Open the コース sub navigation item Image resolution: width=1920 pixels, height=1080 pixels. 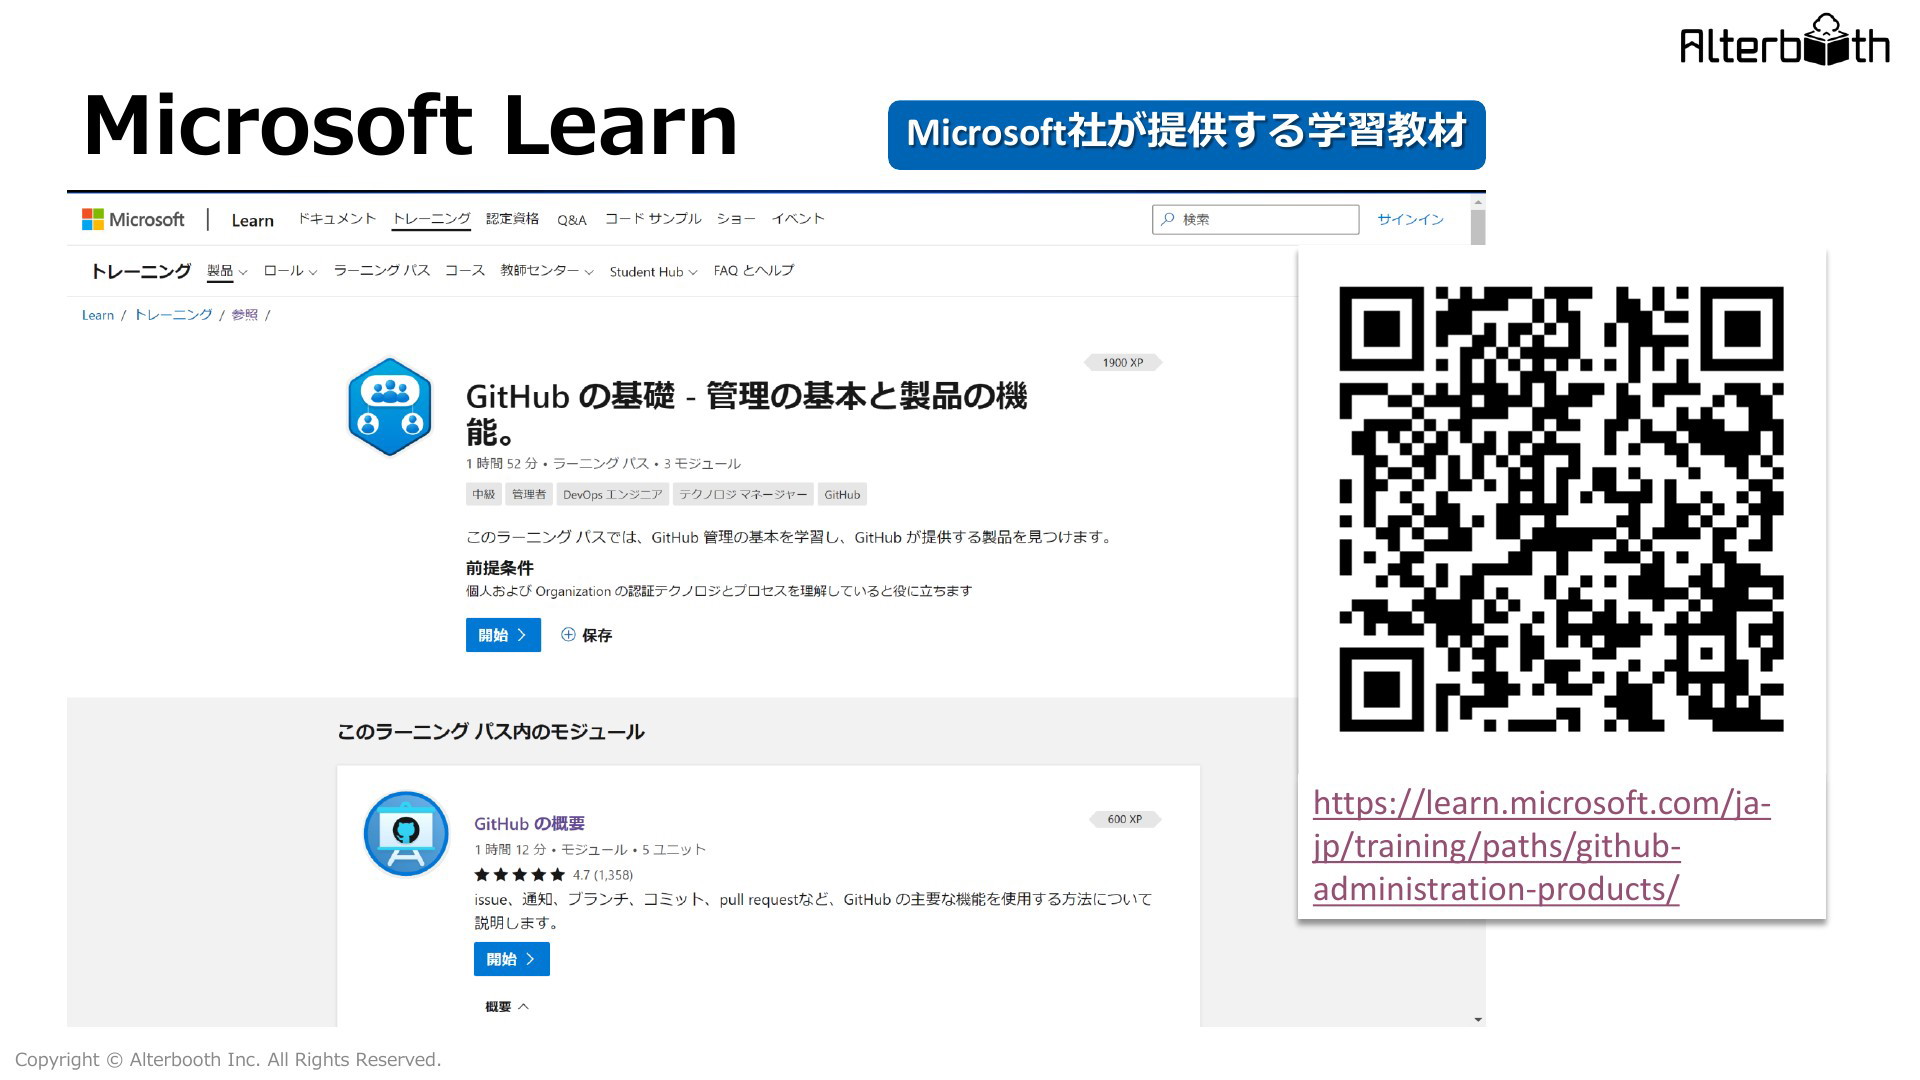pyautogui.click(x=465, y=270)
